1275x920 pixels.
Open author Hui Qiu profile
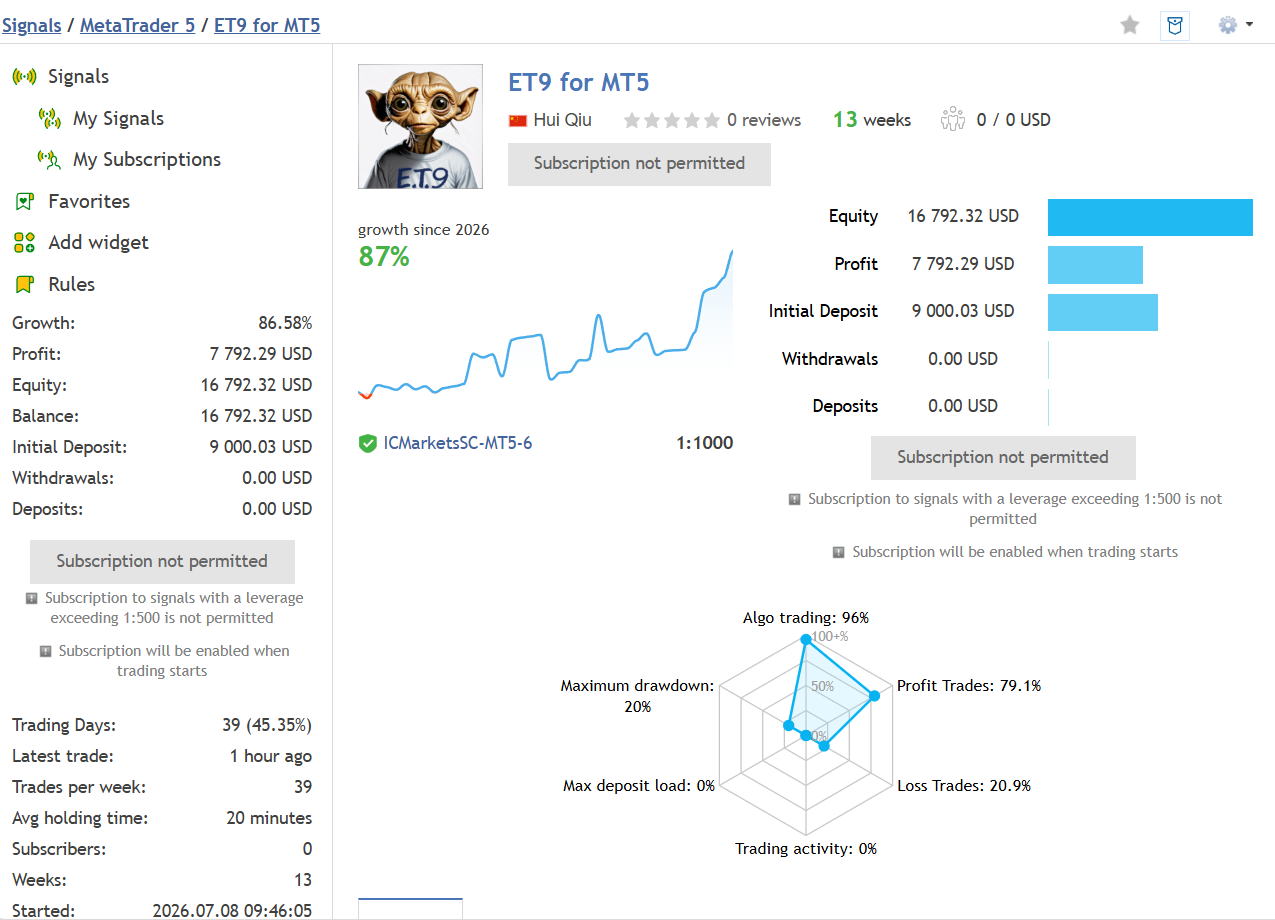562,120
